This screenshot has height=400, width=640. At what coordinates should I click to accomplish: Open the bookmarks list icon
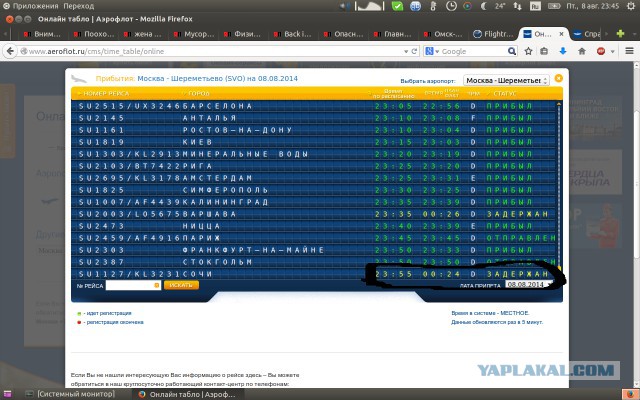pyautogui.click(x=544, y=51)
